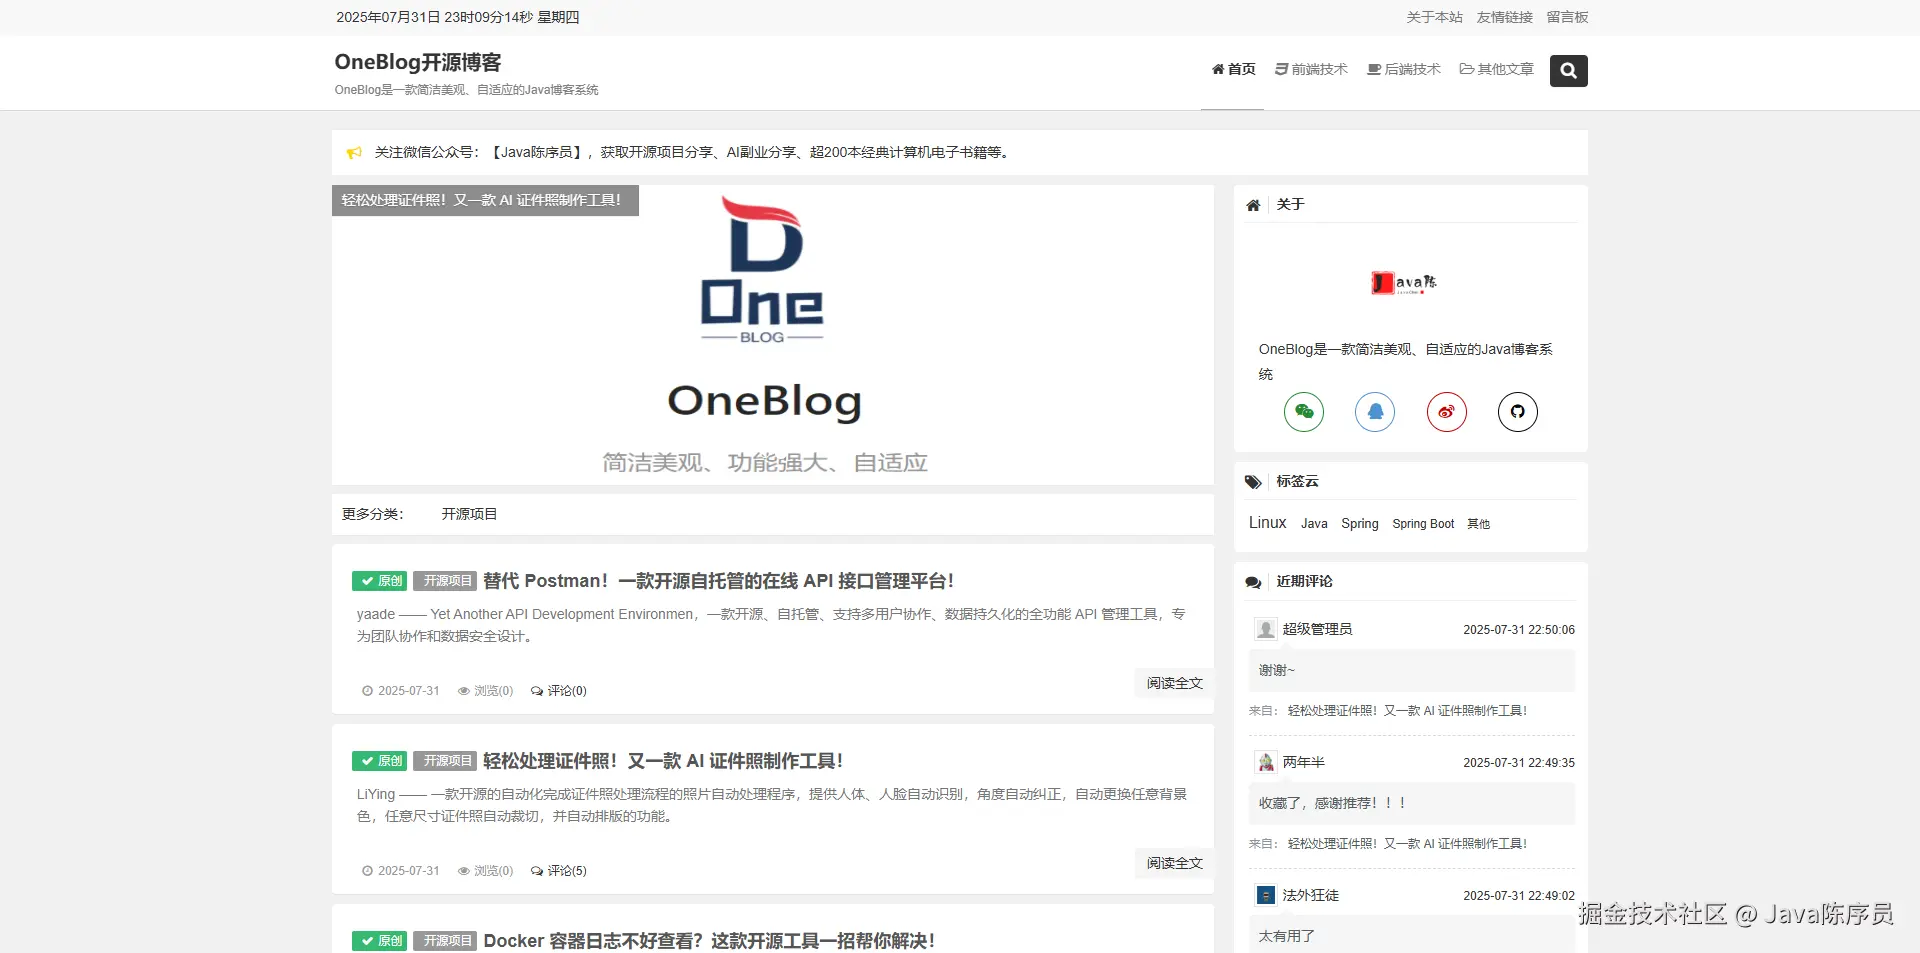This screenshot has width=1920, height=953.
Task: Click the megaphone announcement icon
Action: click(x=354, y=153)
